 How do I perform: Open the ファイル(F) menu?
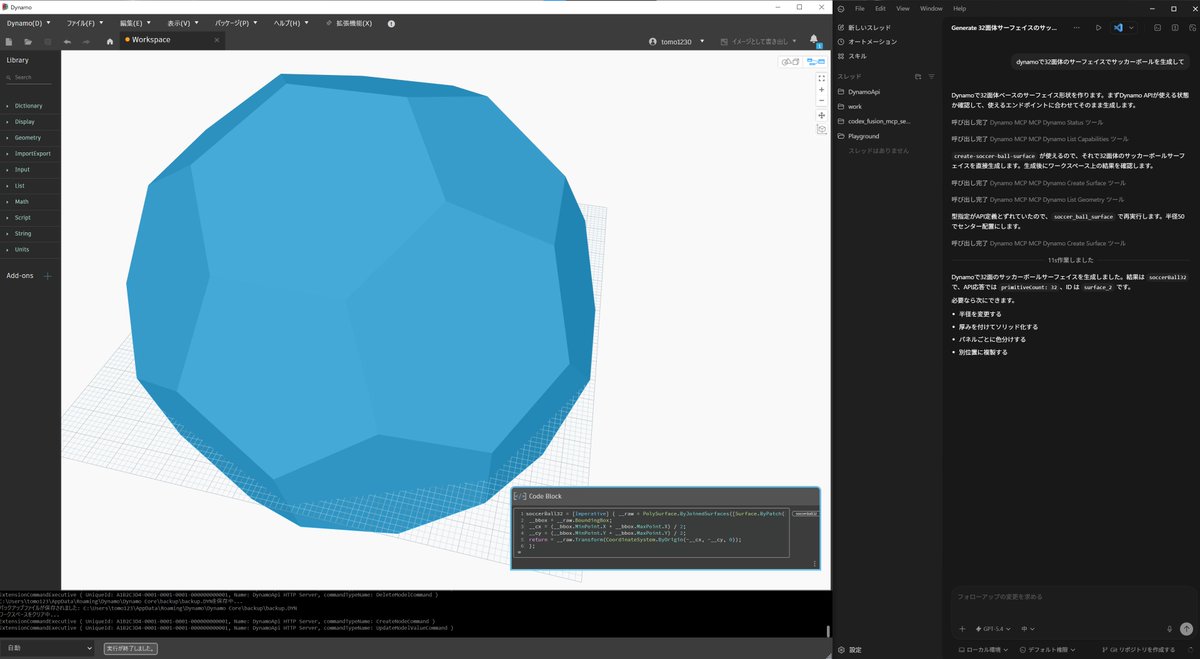point(84,23)
